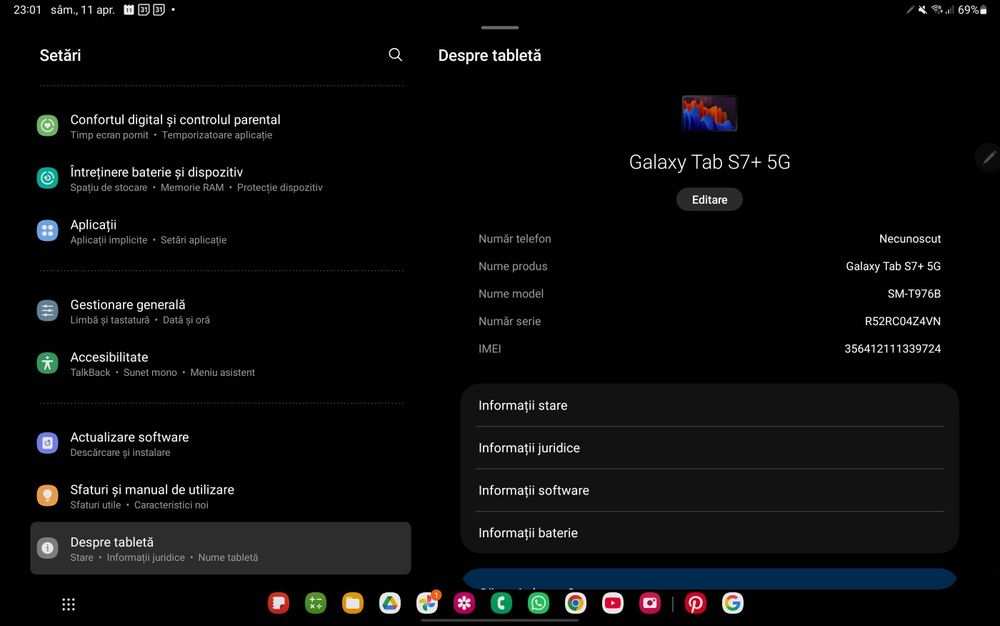Launch Pinterest from recent apps
The image size is (1000, 626).
pyautogui.click(x=695, y=603)
